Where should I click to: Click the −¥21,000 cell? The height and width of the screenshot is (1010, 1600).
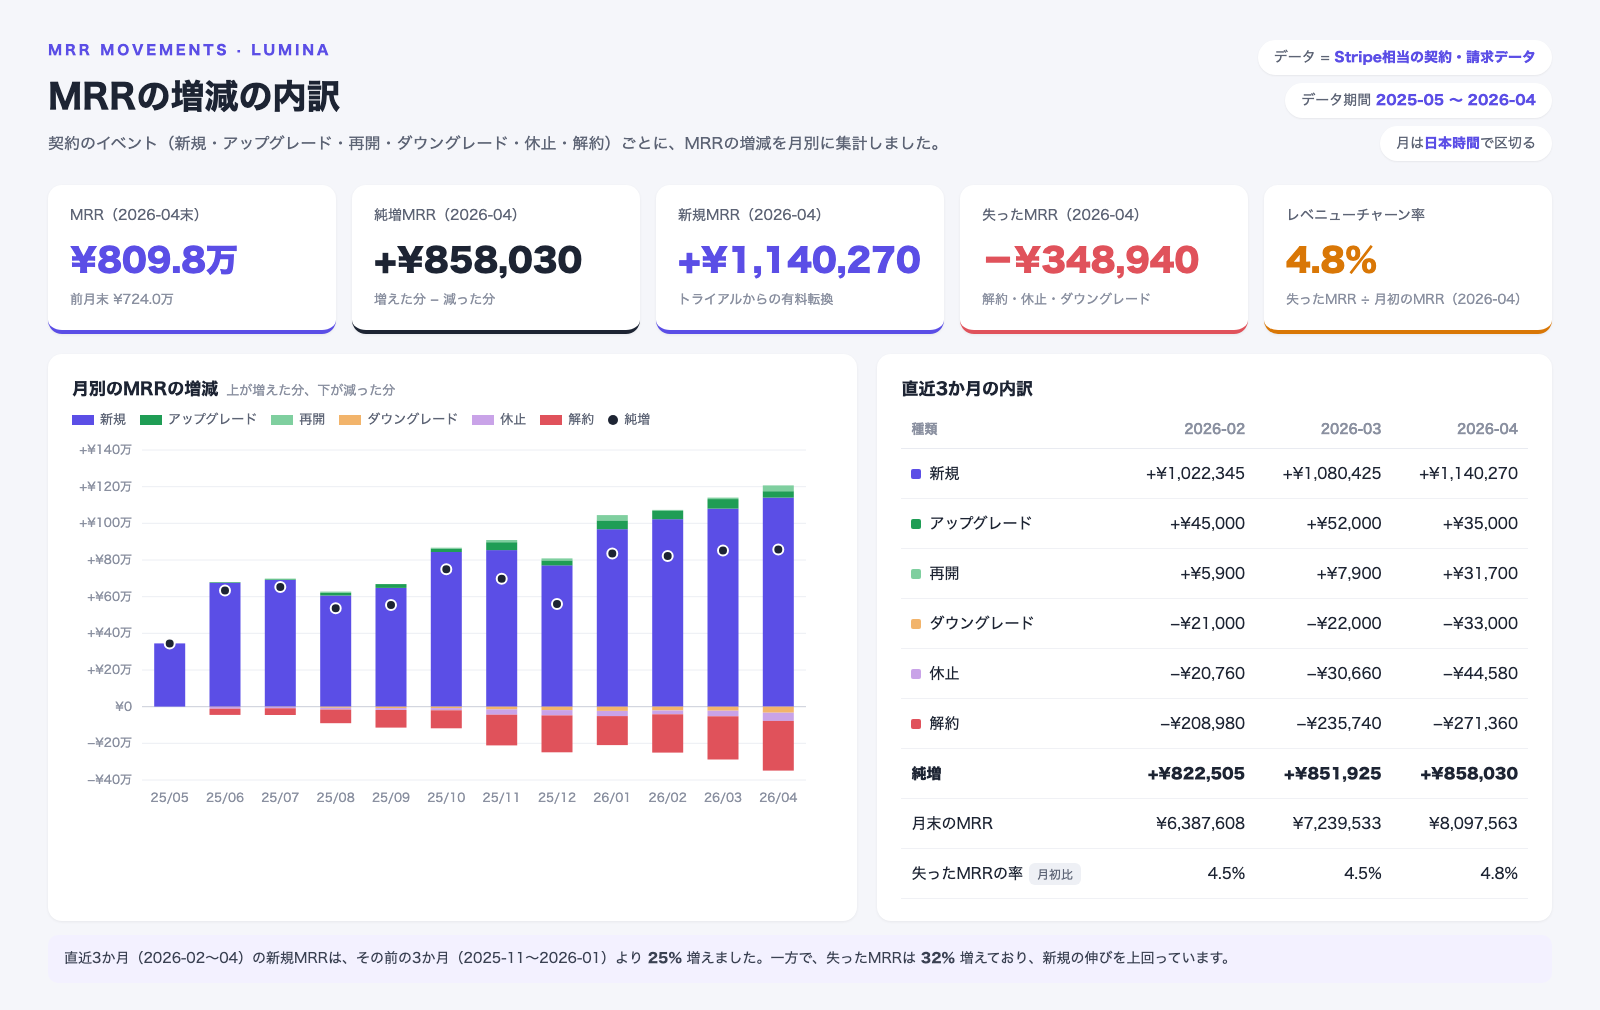click(x=1207, y=624)
